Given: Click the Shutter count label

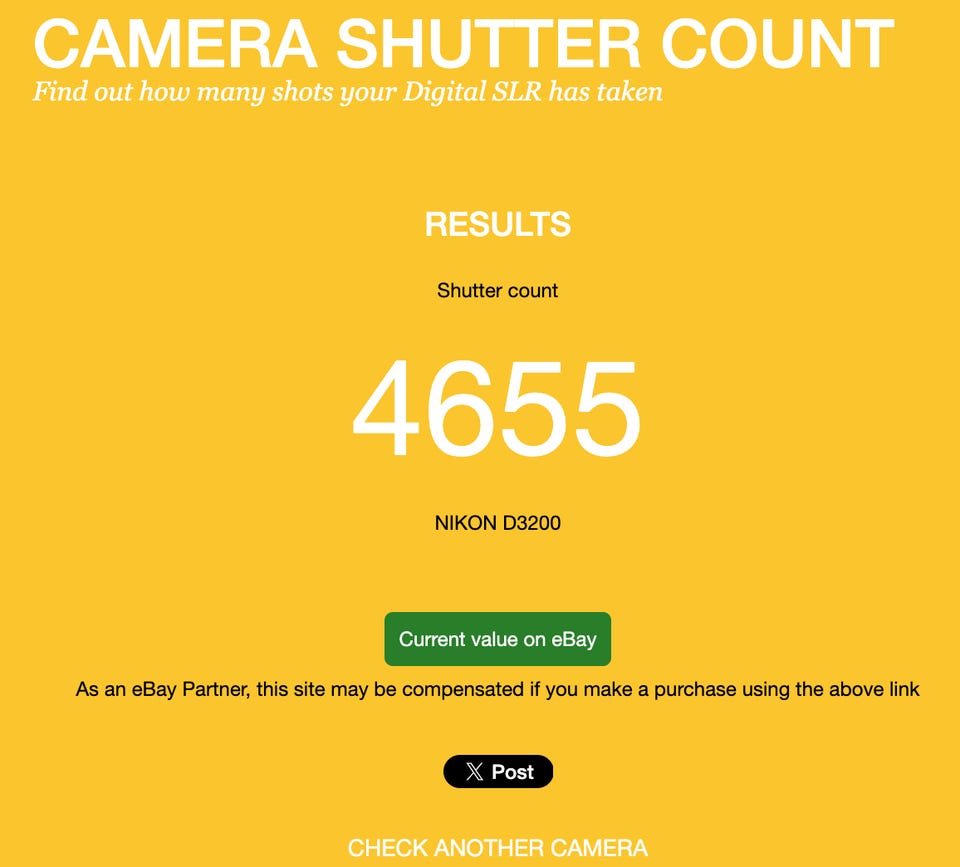Looking at the screenshot, I should (498, 290).
